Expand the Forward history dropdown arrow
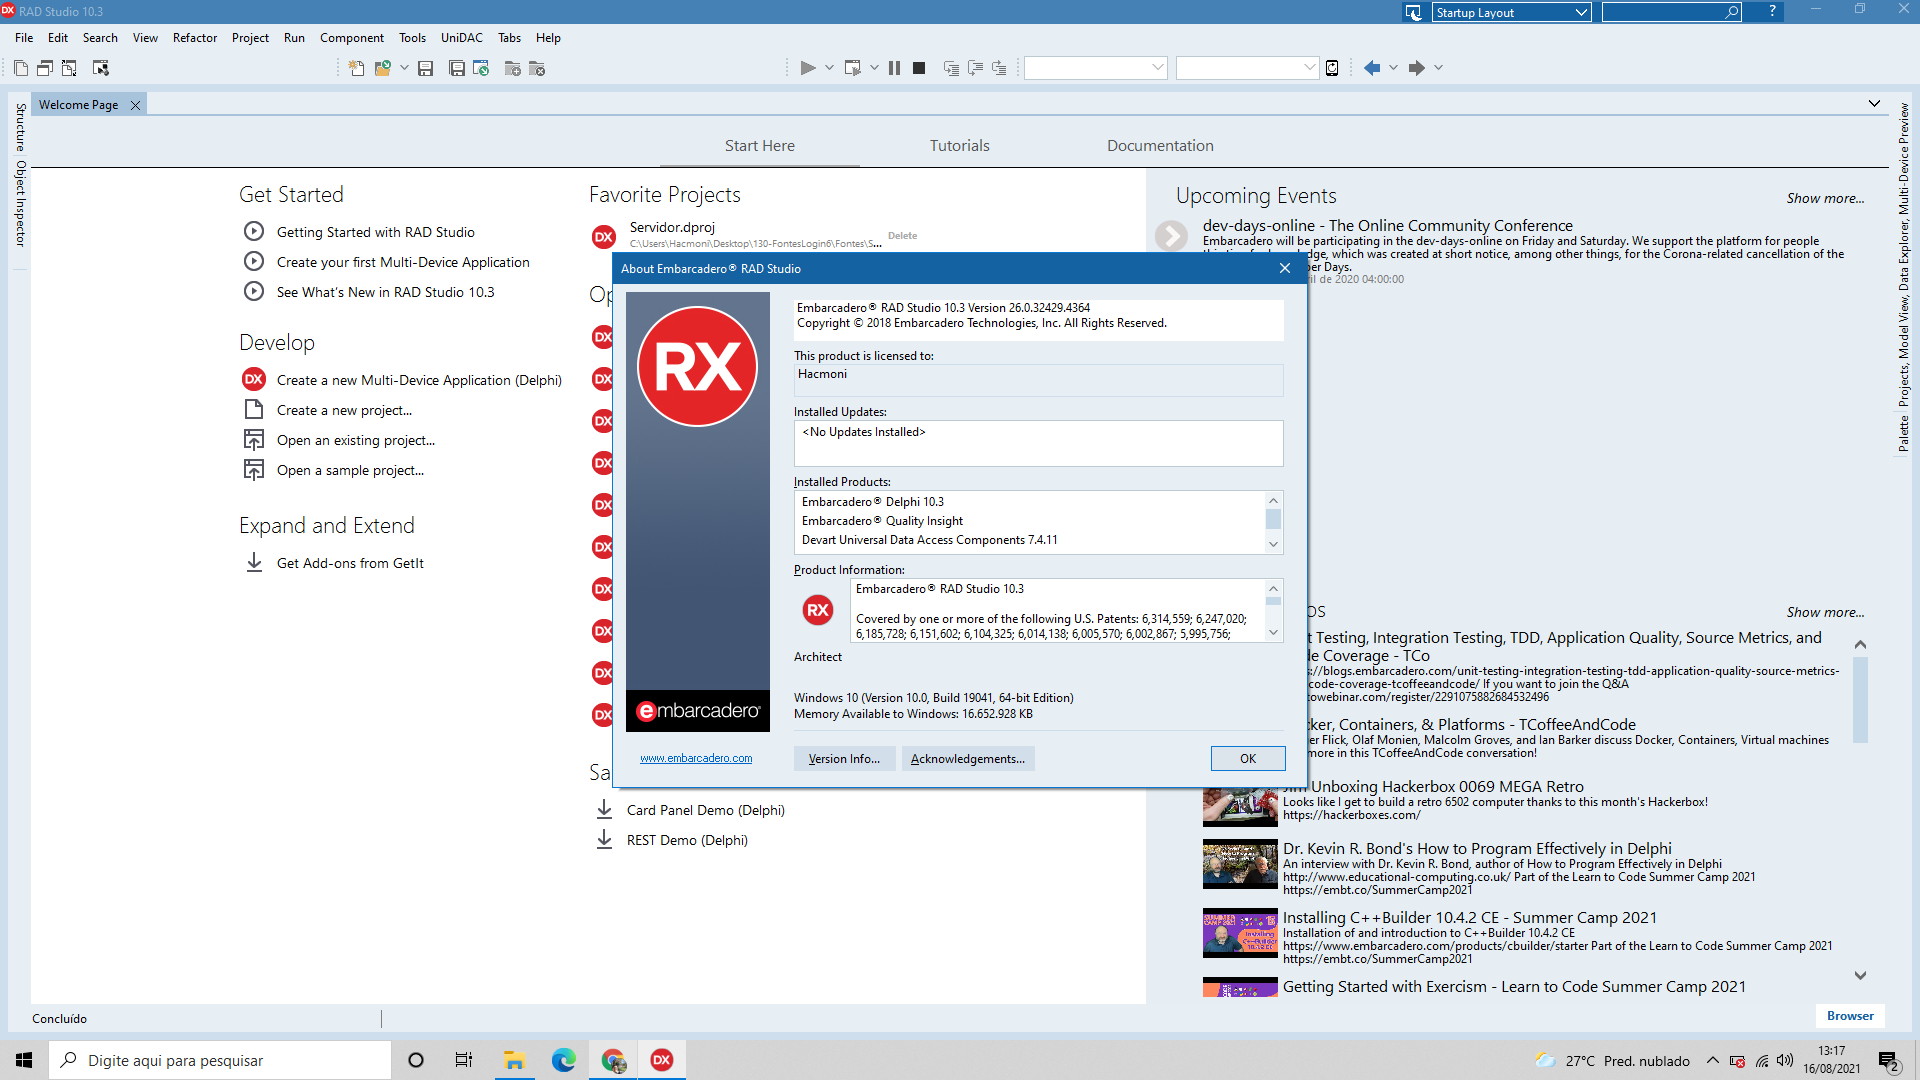Screen dimensions: 1920x1080 (x=1438, y=68)
